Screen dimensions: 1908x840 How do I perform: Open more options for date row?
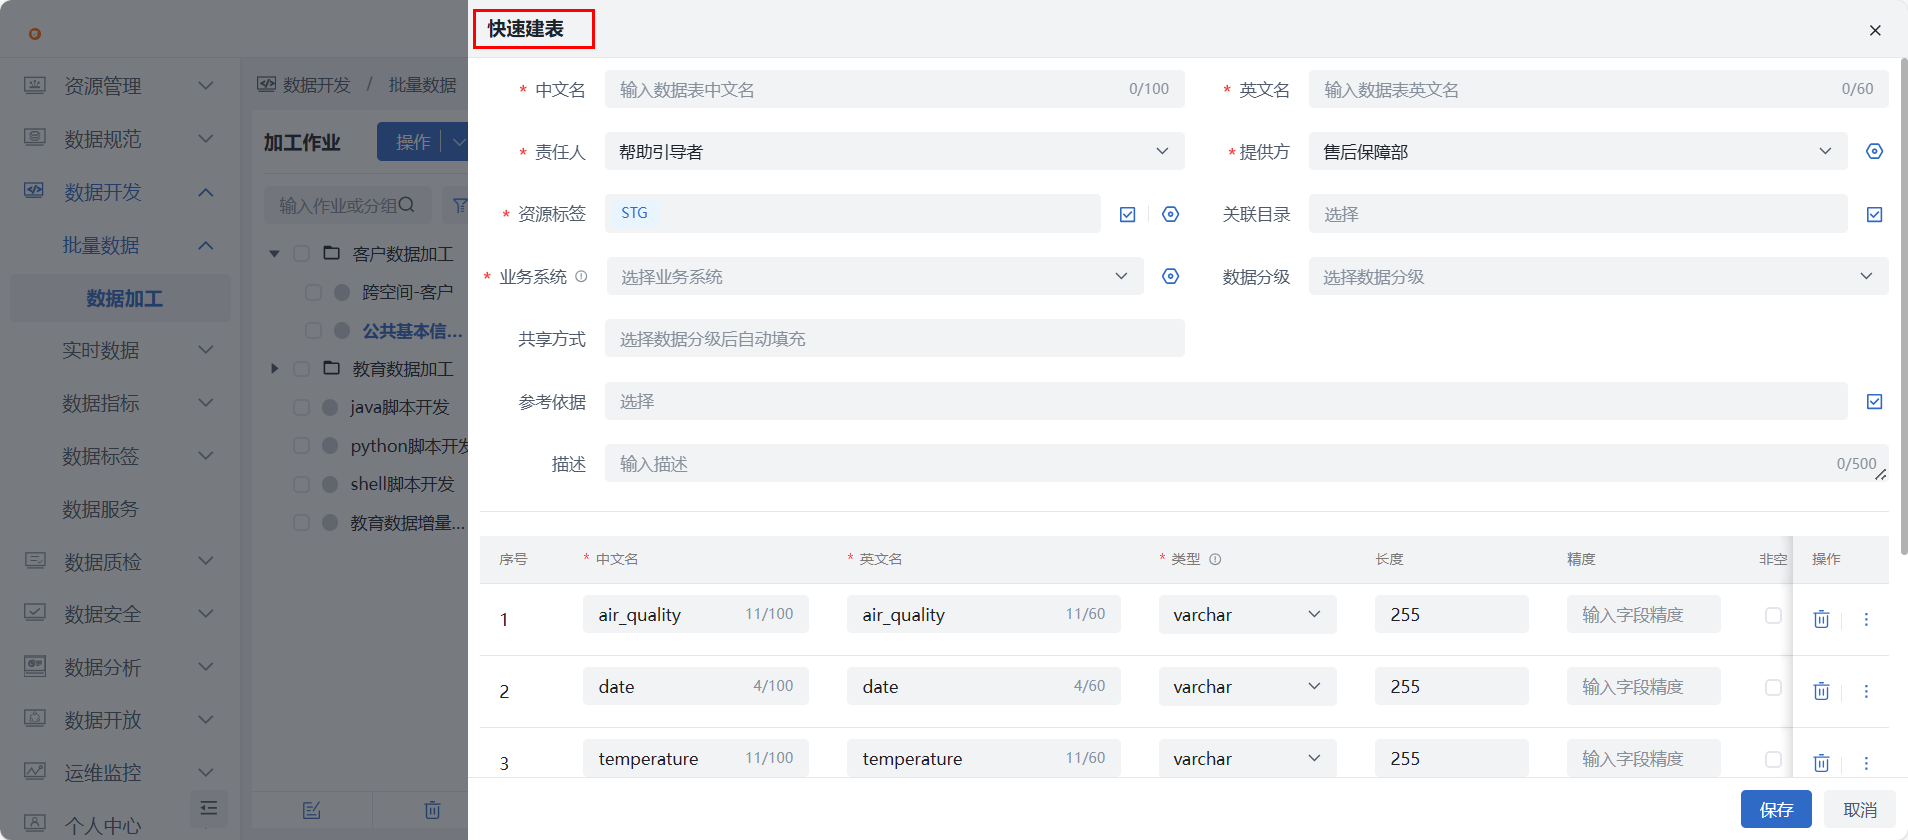click(1866, 691)
